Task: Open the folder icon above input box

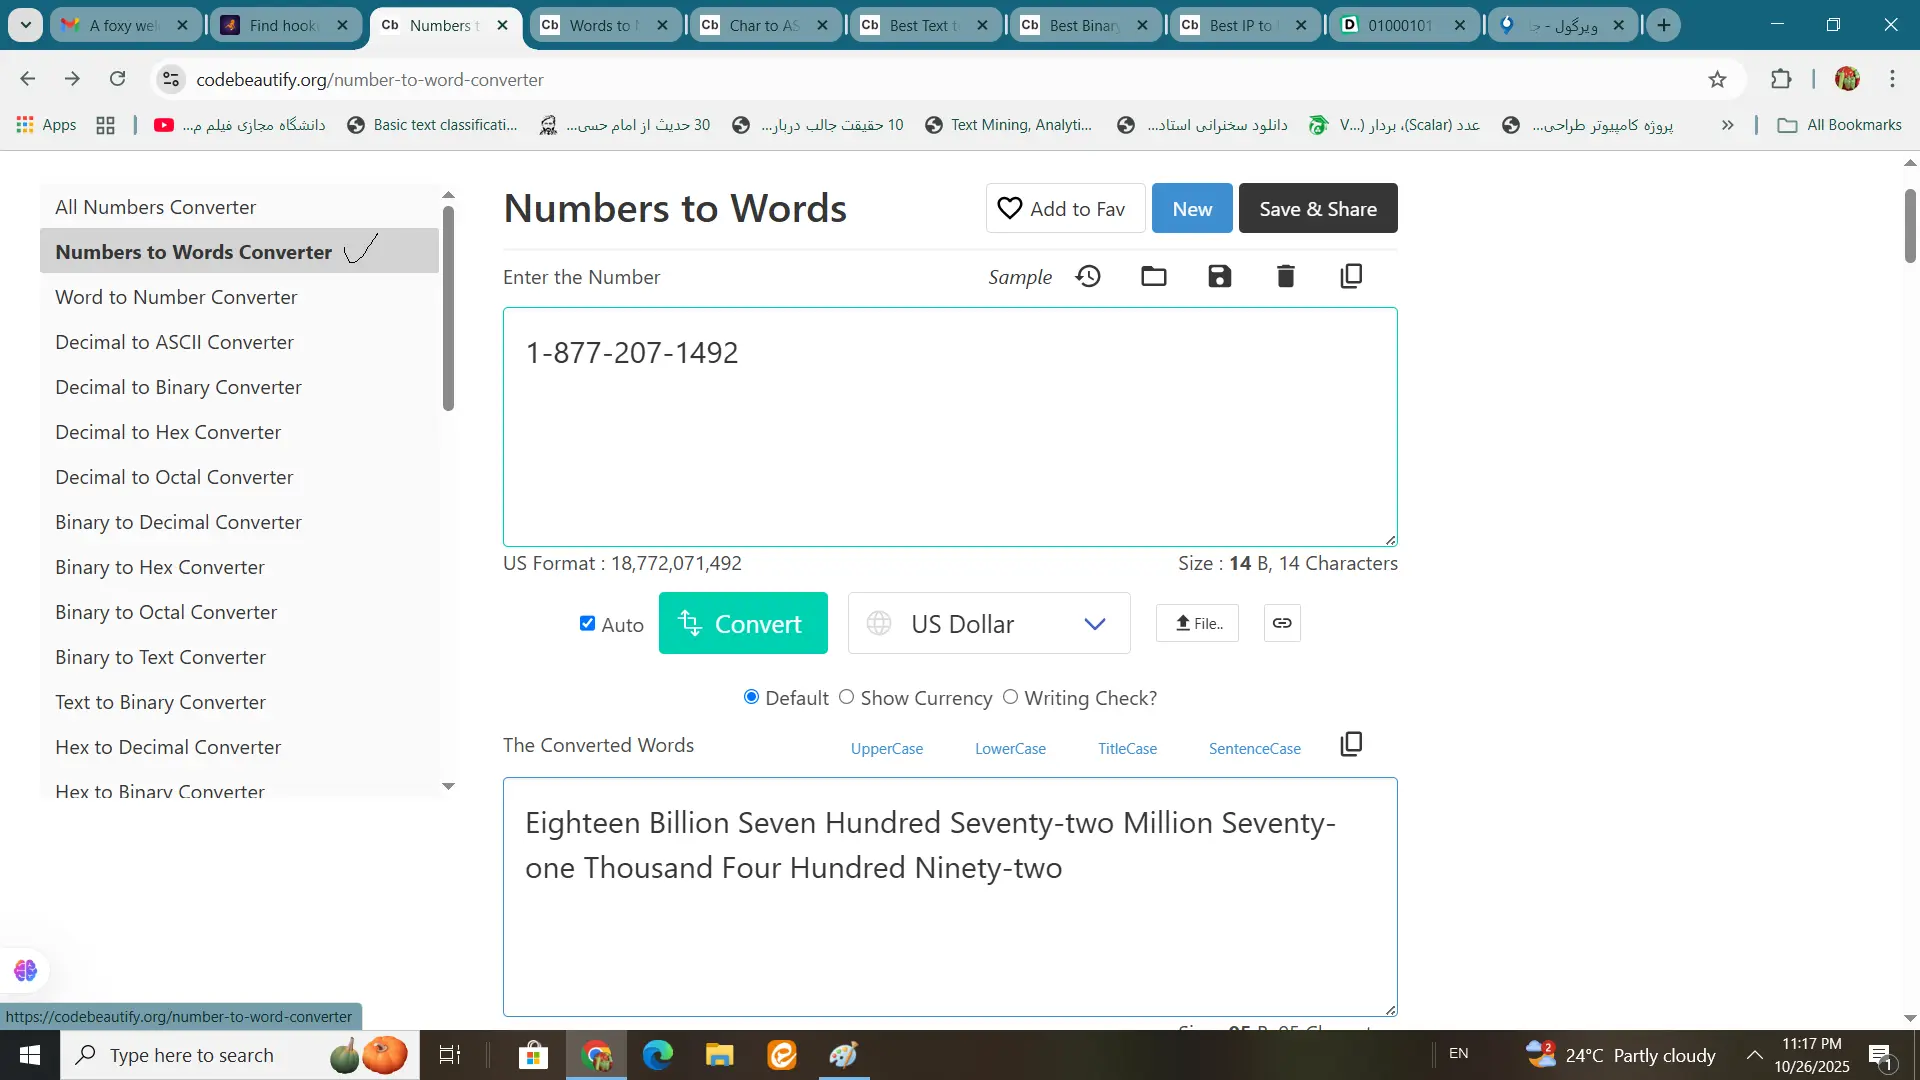Action: pos(1154,277)
